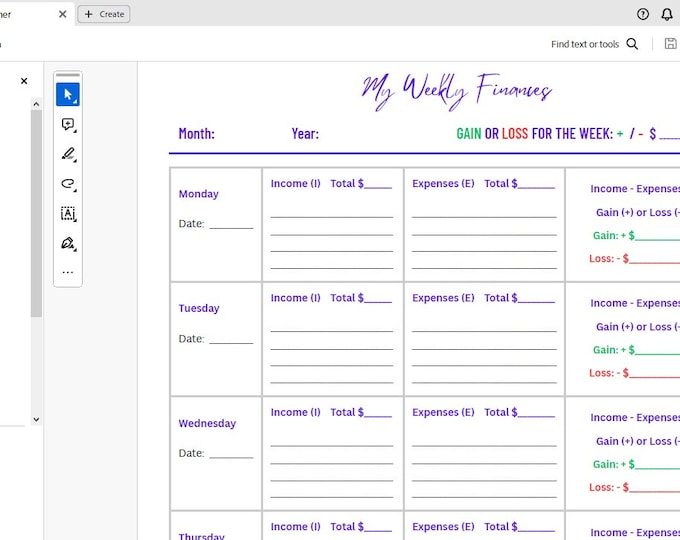Click Wednesday's Income (I) heading
680x540 pixels.
pyautogui.click(x=295, y=412)
